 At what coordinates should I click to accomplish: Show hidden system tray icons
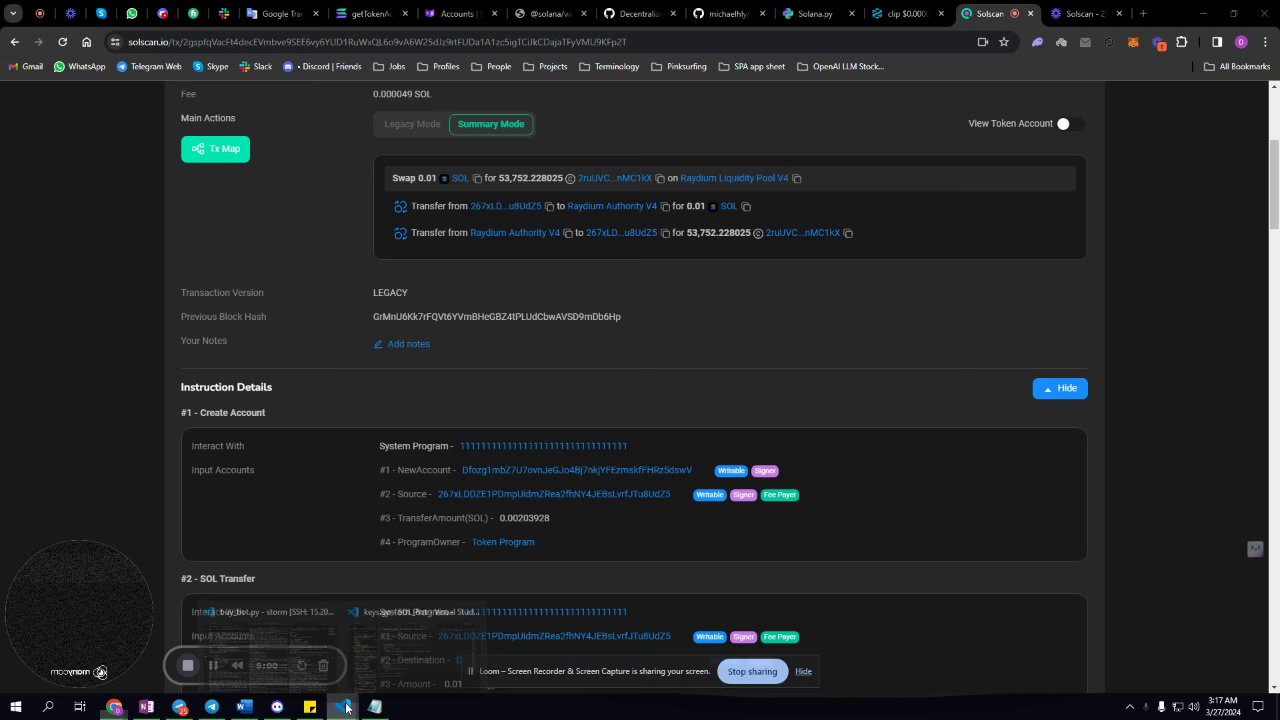point(1130,707)
